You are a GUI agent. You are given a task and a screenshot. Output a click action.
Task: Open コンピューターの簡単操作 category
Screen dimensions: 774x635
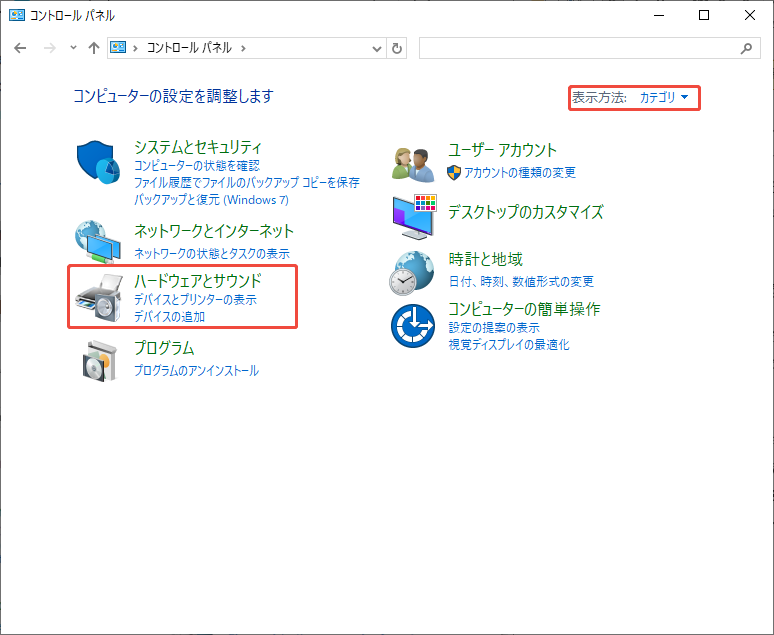coord(524,309)
